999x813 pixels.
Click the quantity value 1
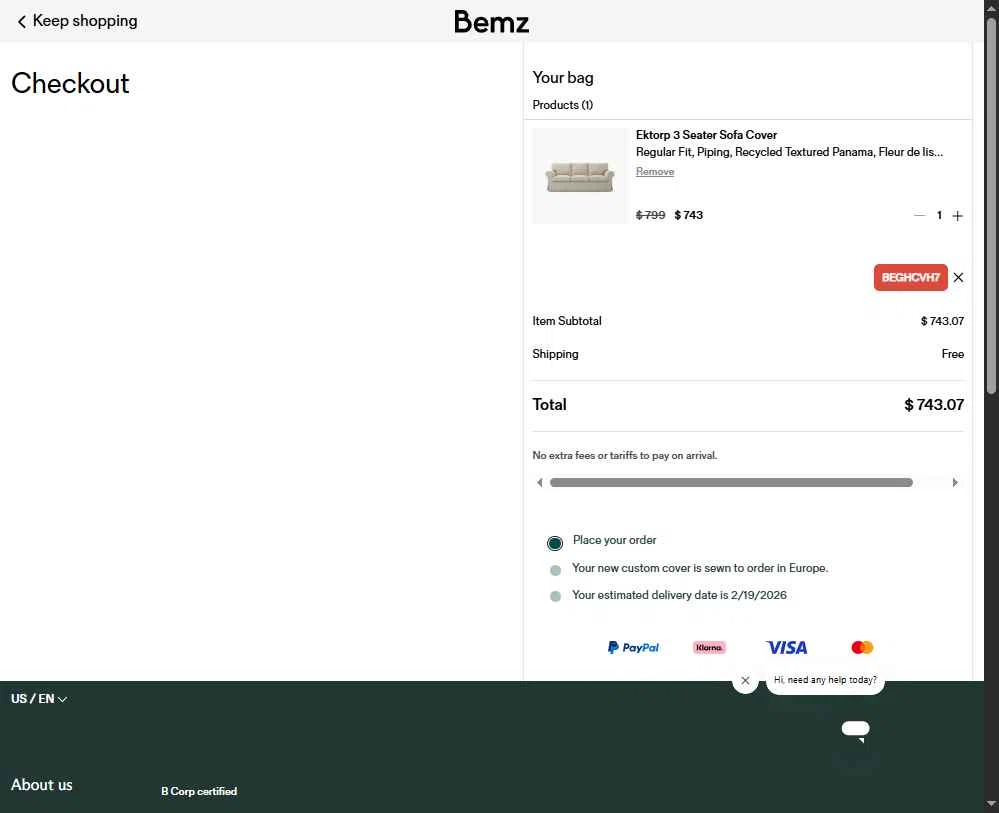[938, 215]
